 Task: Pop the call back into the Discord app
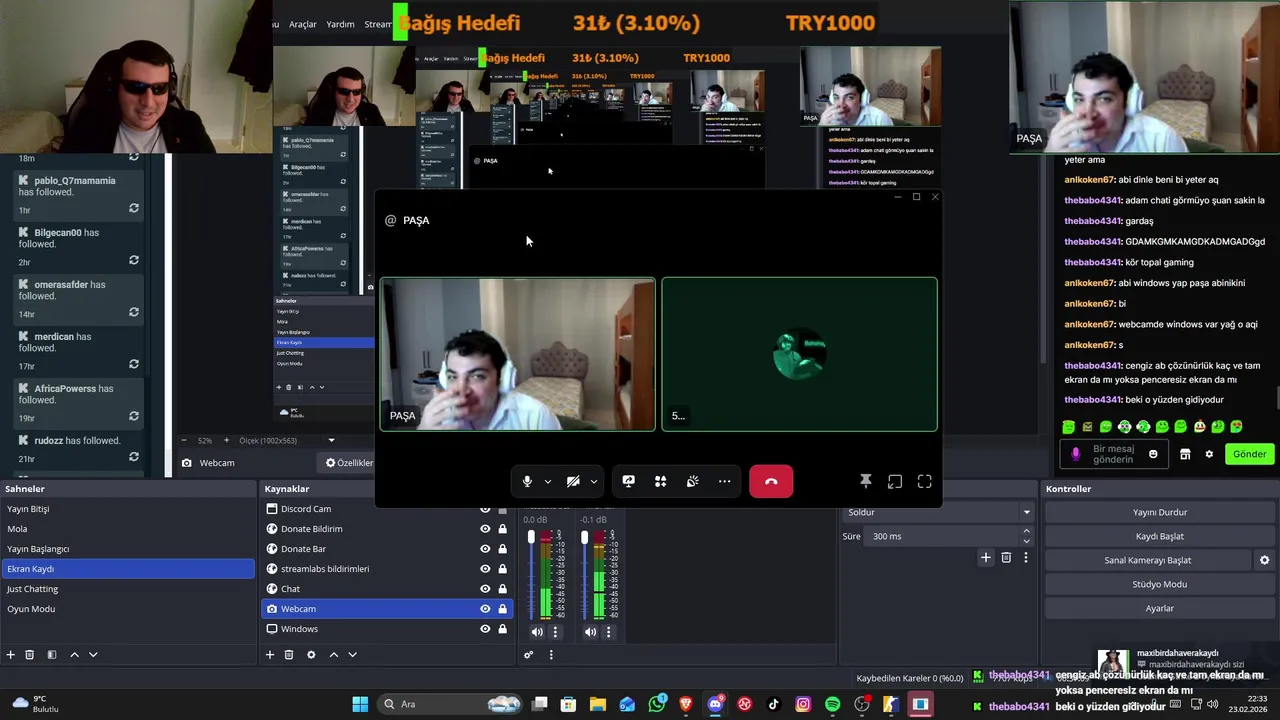click(895, 482)
